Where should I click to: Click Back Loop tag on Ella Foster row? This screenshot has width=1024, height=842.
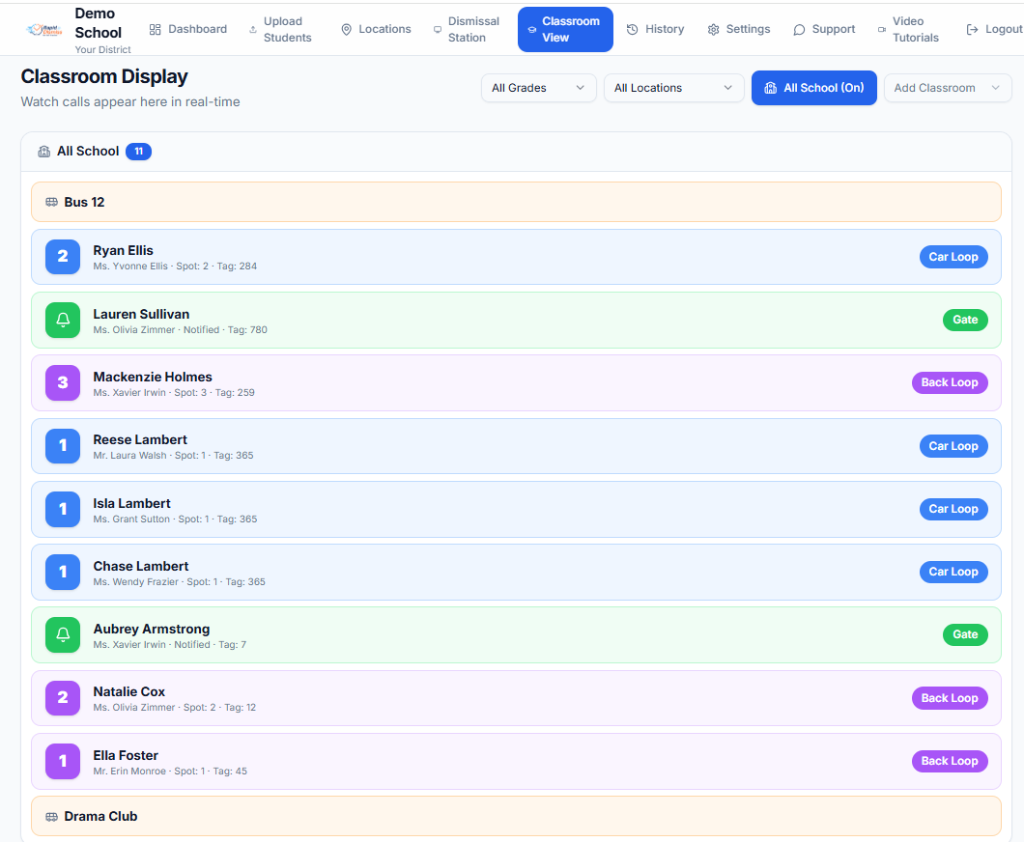[x=950, y=762]
